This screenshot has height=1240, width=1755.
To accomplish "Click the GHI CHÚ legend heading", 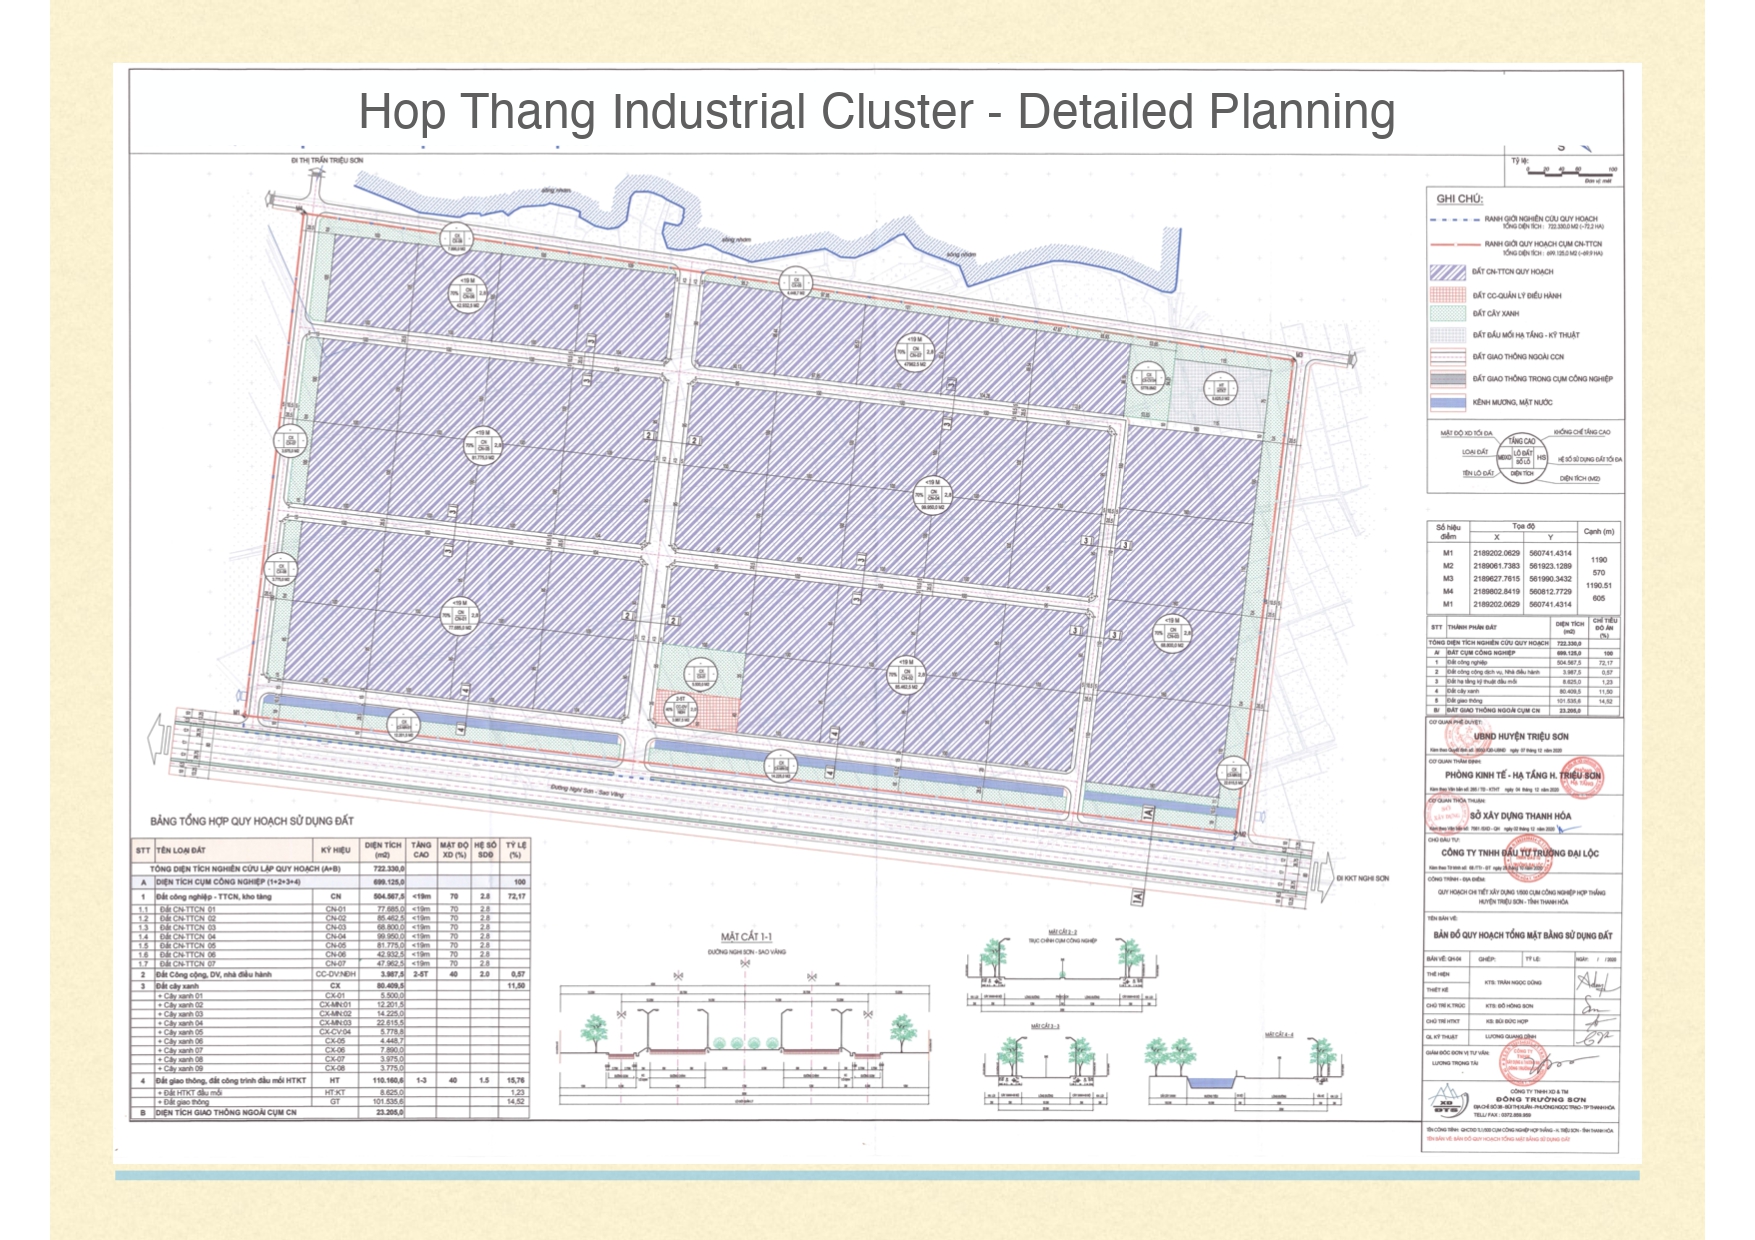I will coord(1459,199).
